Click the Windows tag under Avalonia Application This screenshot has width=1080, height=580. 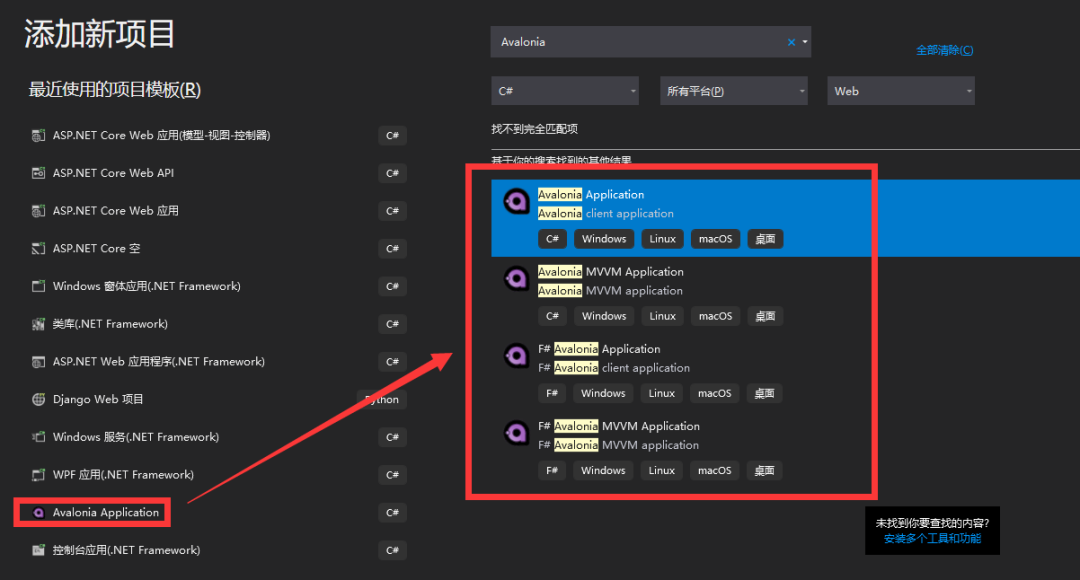604,239
